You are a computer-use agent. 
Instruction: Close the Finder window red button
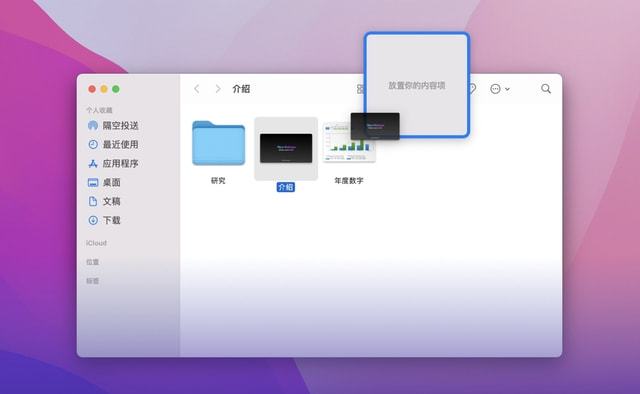(x=92, y=89)
